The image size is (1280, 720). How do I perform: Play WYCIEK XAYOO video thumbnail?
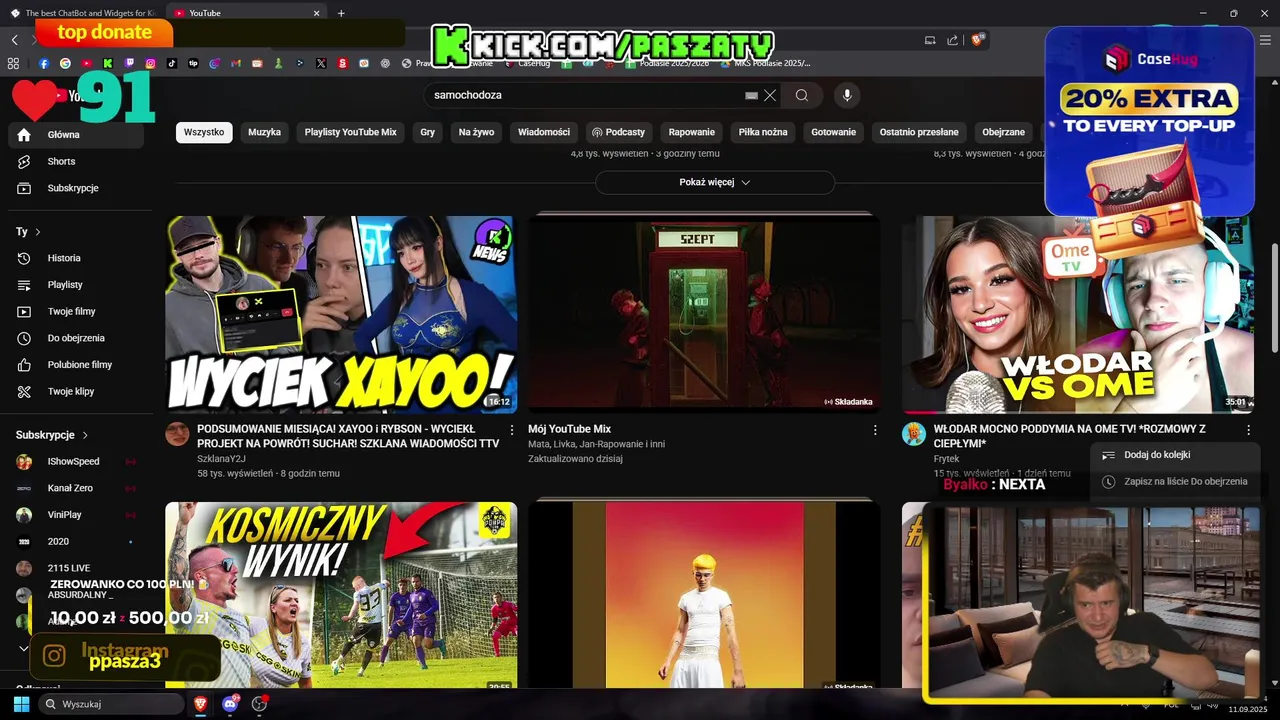coord(341,314)
